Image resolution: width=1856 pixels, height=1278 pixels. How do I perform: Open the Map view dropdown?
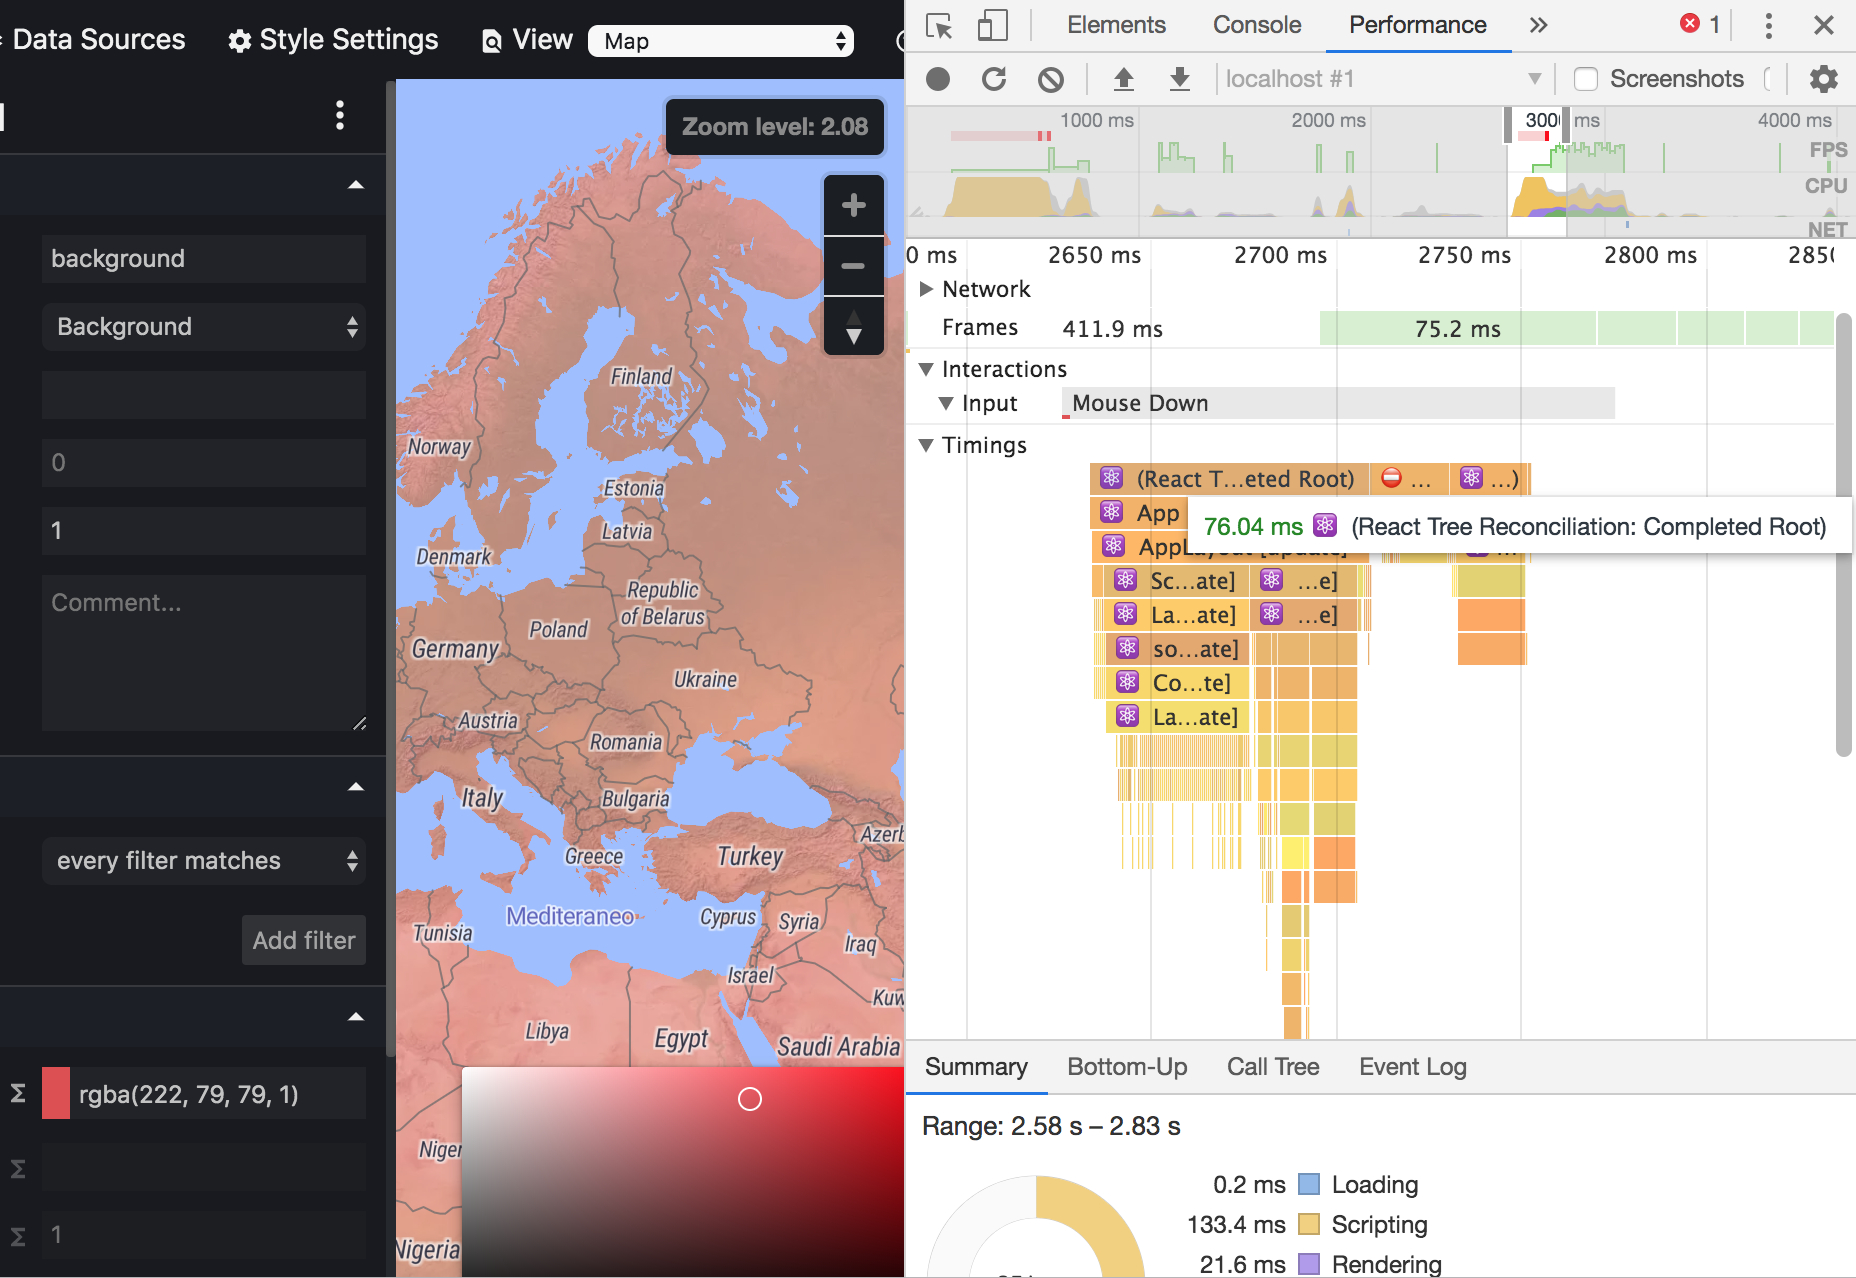720,42
